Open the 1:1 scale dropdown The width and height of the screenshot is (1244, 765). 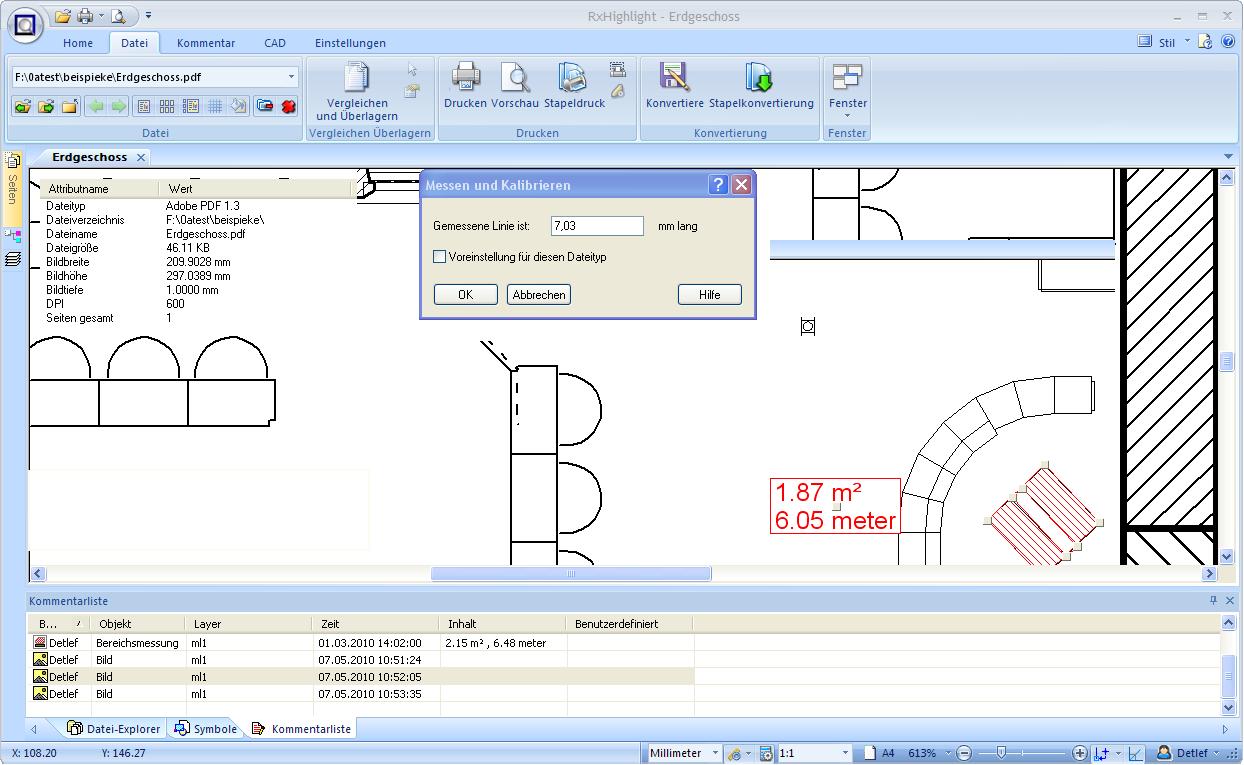(845, 753)
